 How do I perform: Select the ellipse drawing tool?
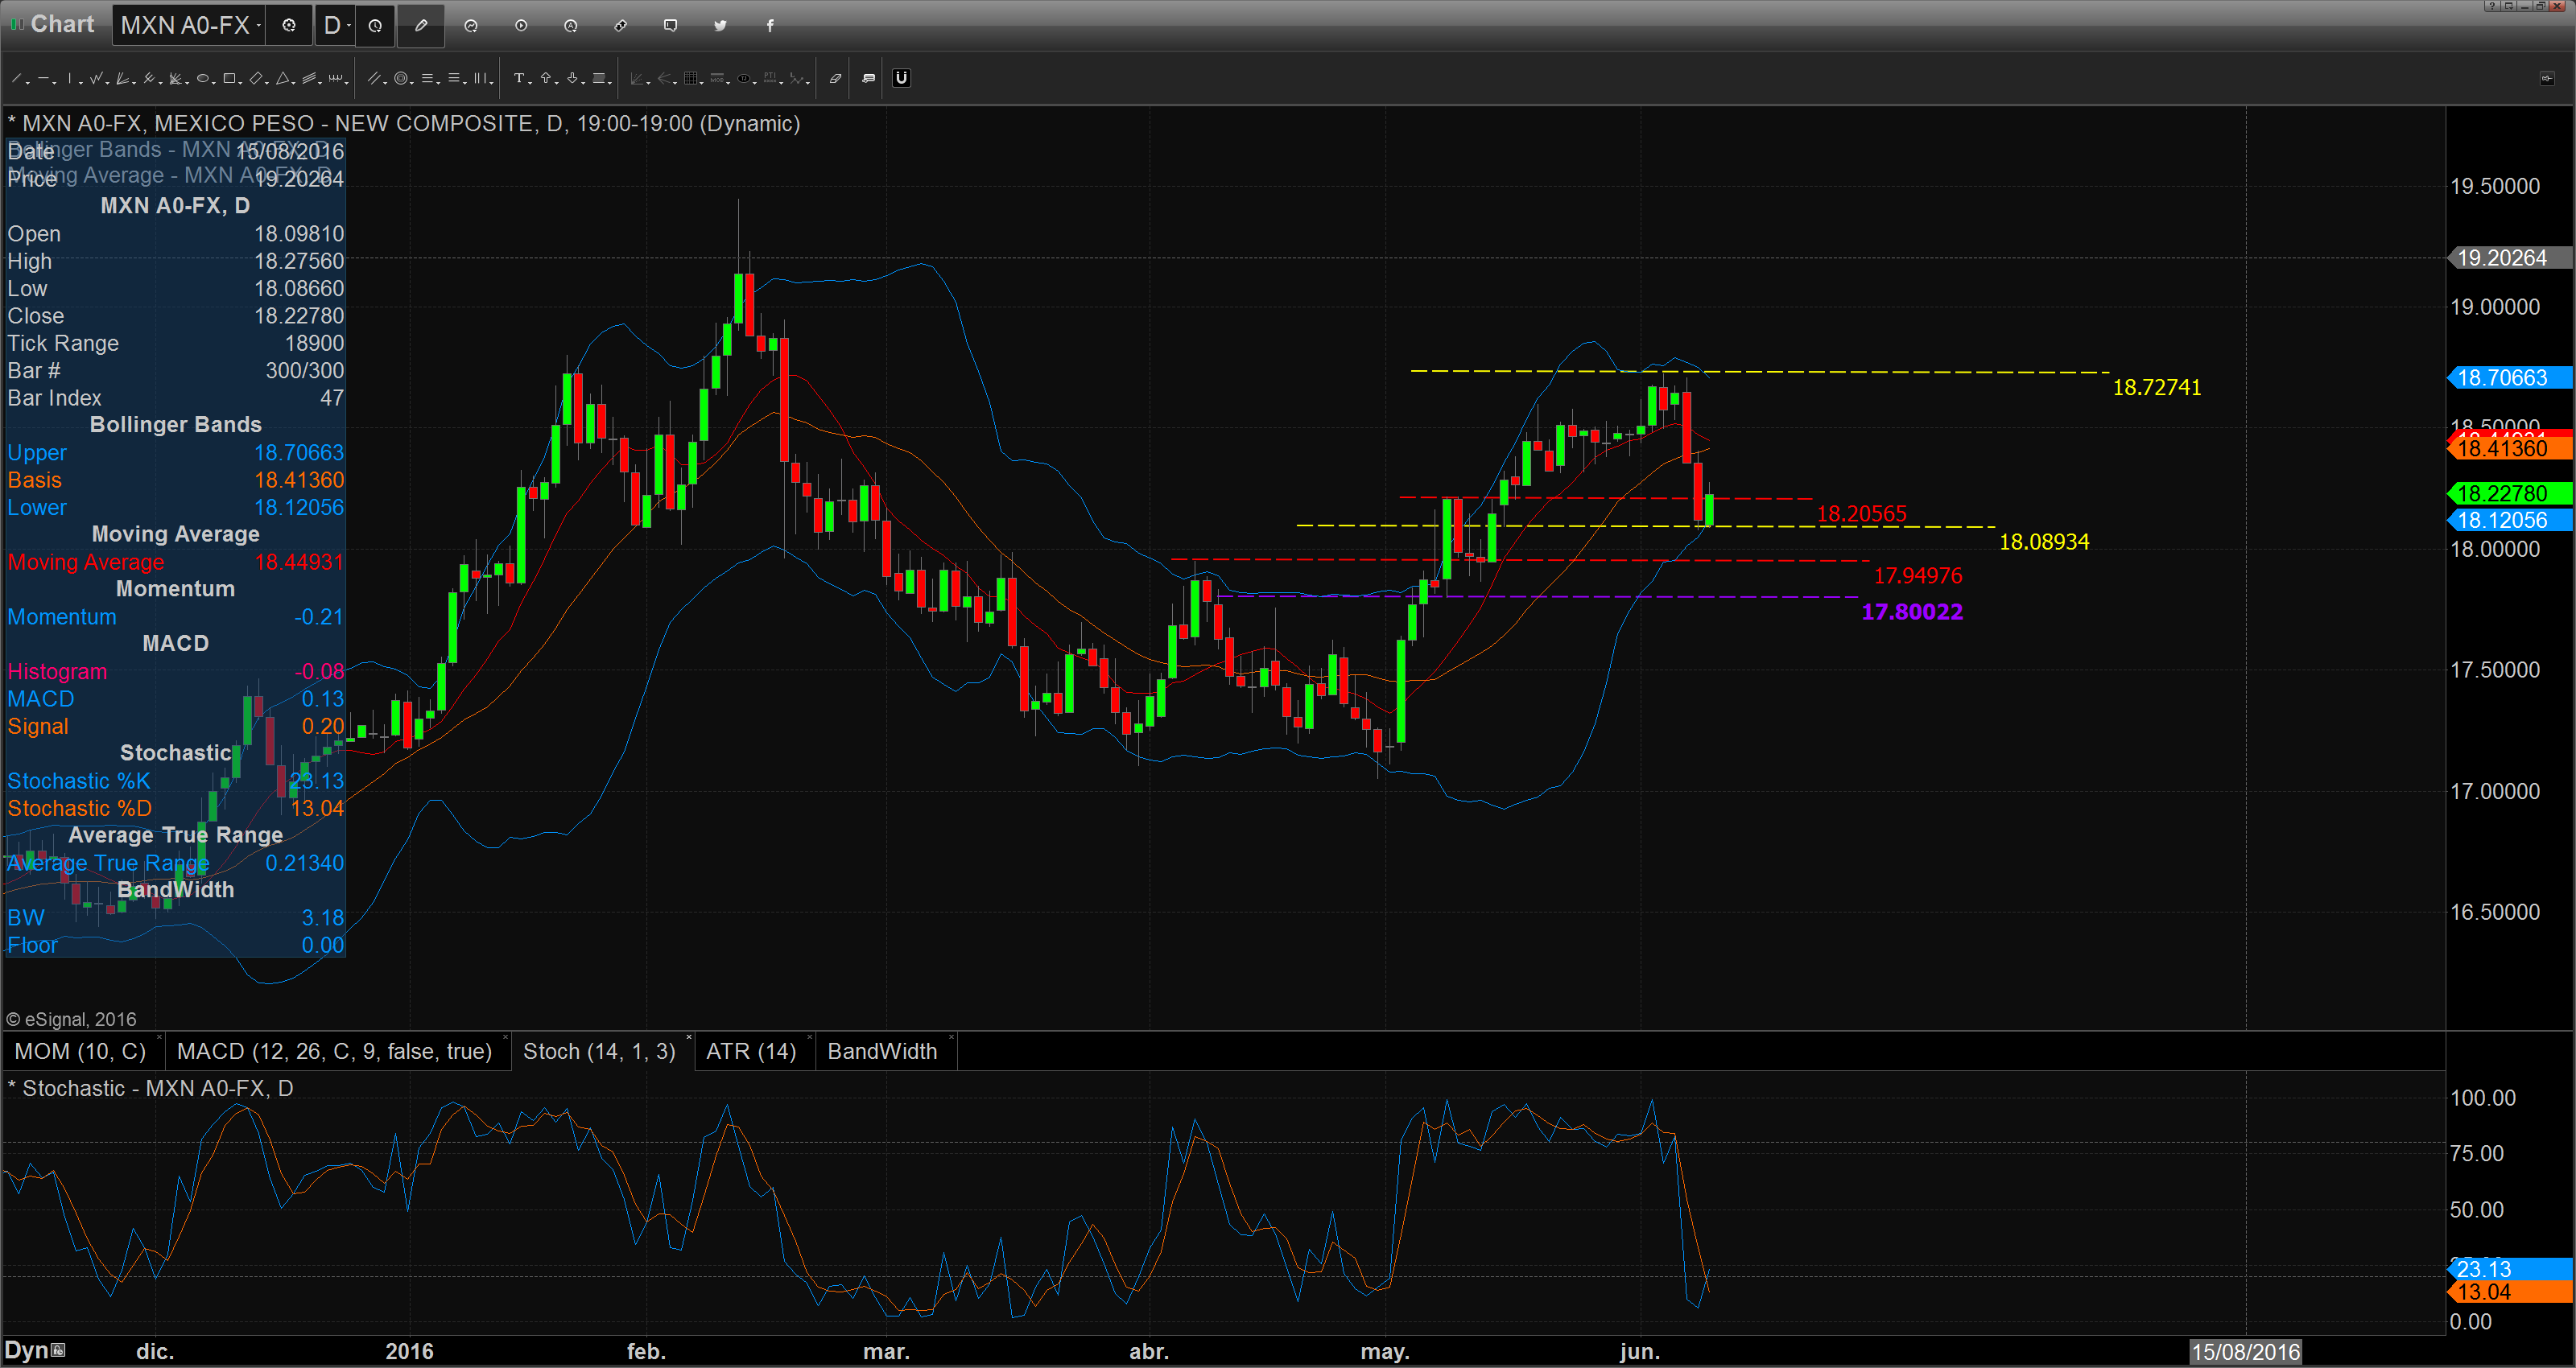point(203,78)
